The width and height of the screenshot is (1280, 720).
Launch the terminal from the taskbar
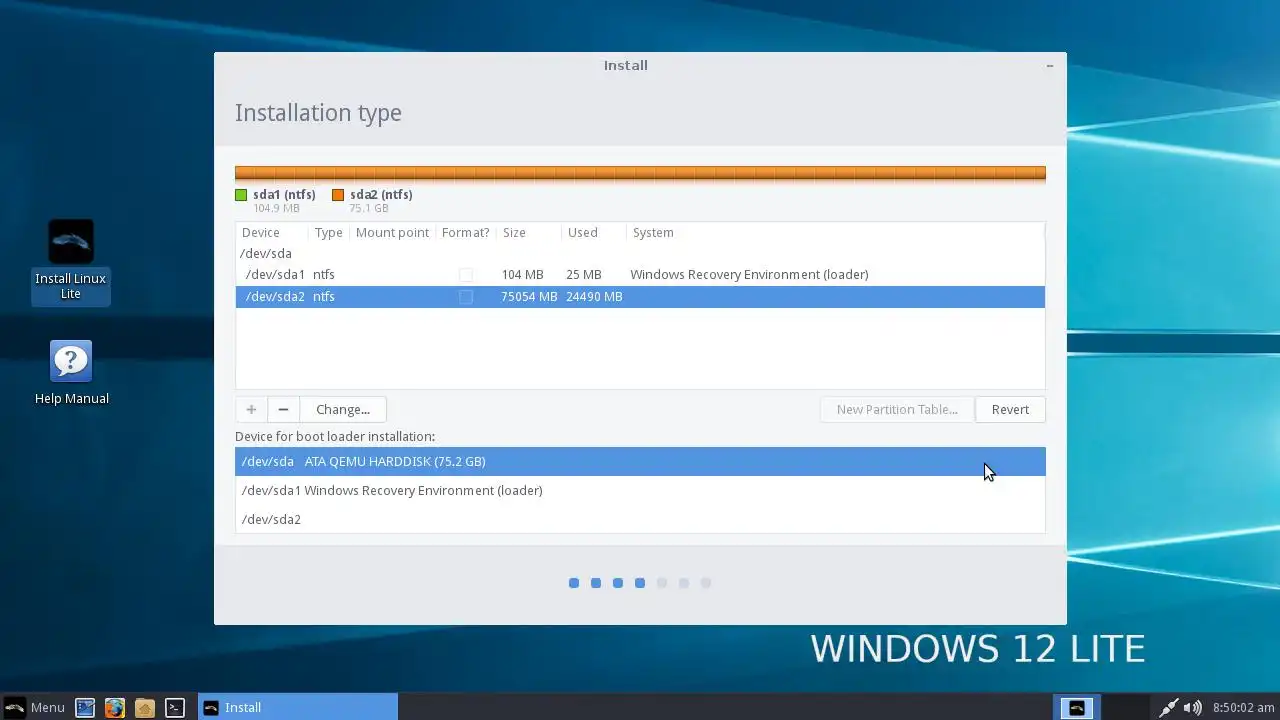[x=175, y=707]
